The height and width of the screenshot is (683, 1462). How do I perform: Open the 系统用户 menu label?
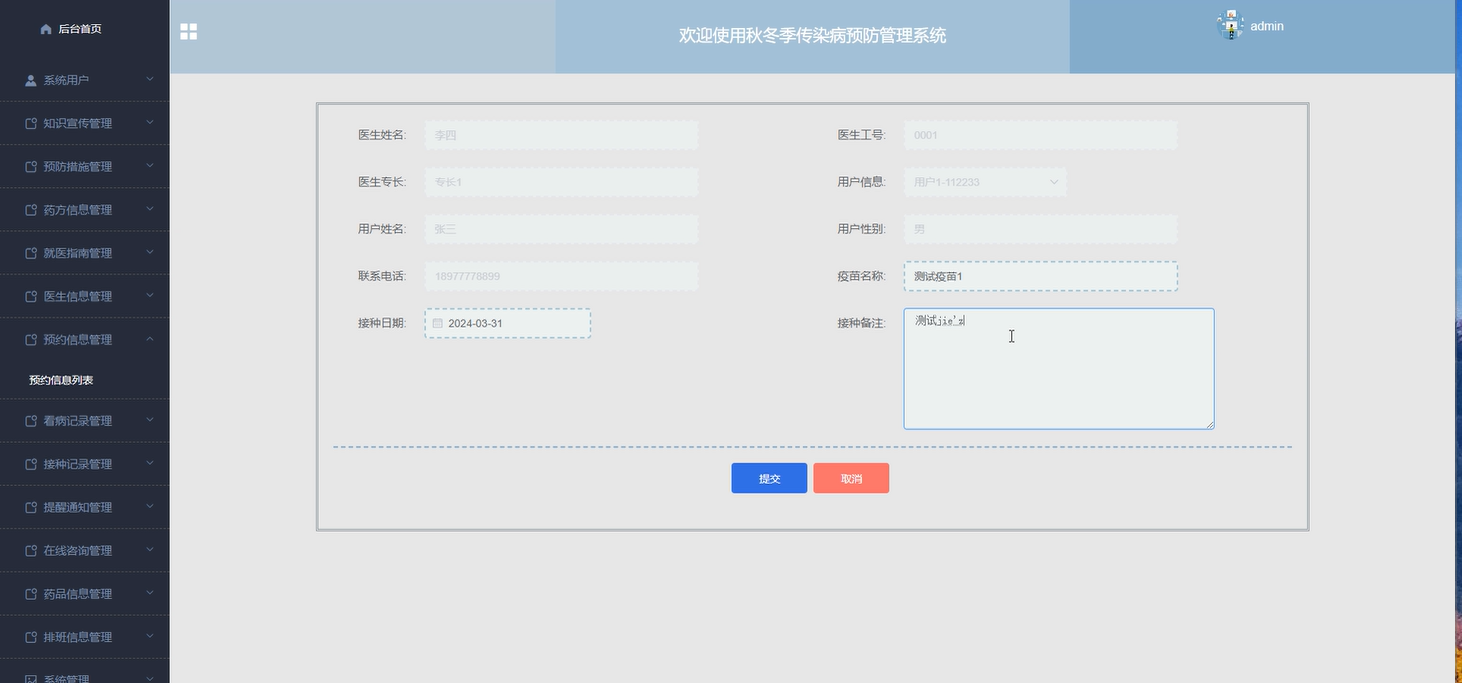click(x=66, y=80)
